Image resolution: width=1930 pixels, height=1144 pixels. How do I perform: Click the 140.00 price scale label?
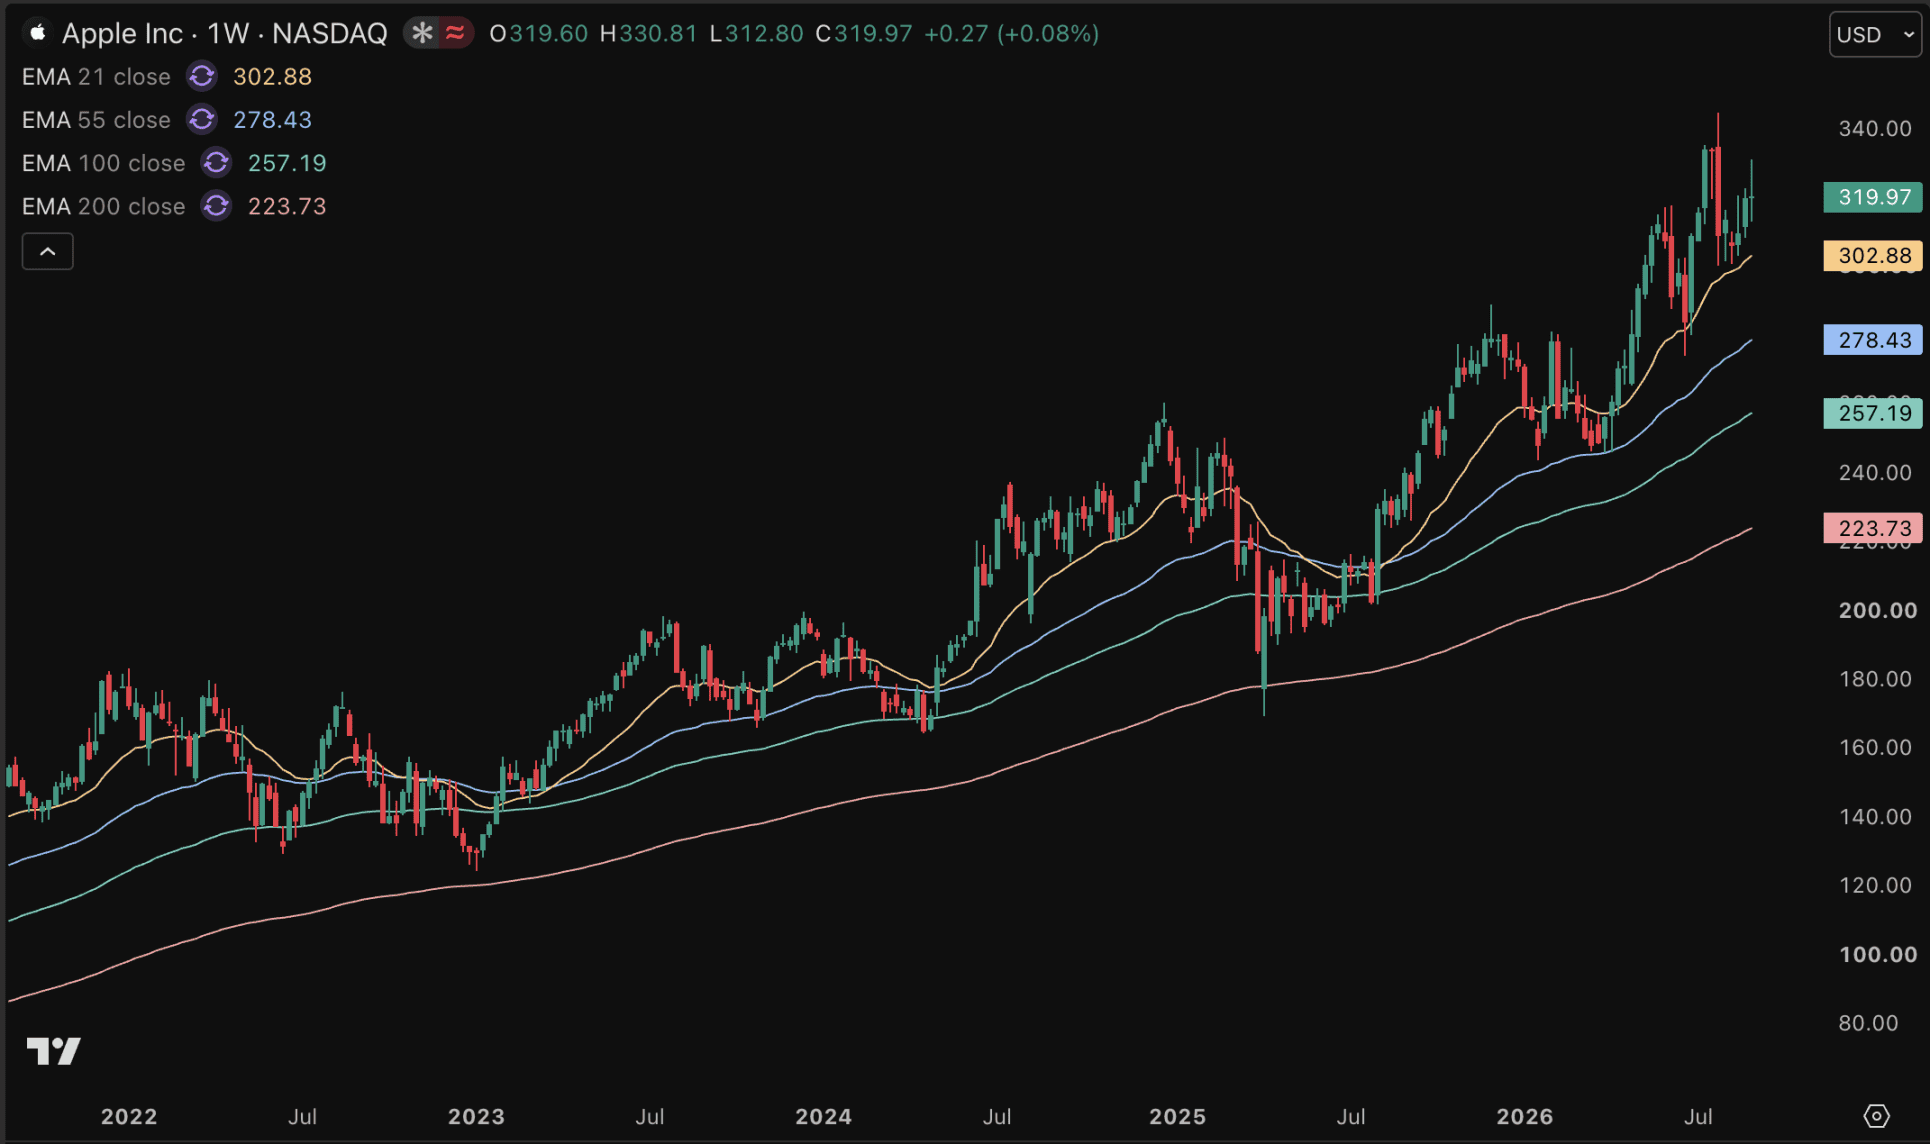(x=1875, y=816)
